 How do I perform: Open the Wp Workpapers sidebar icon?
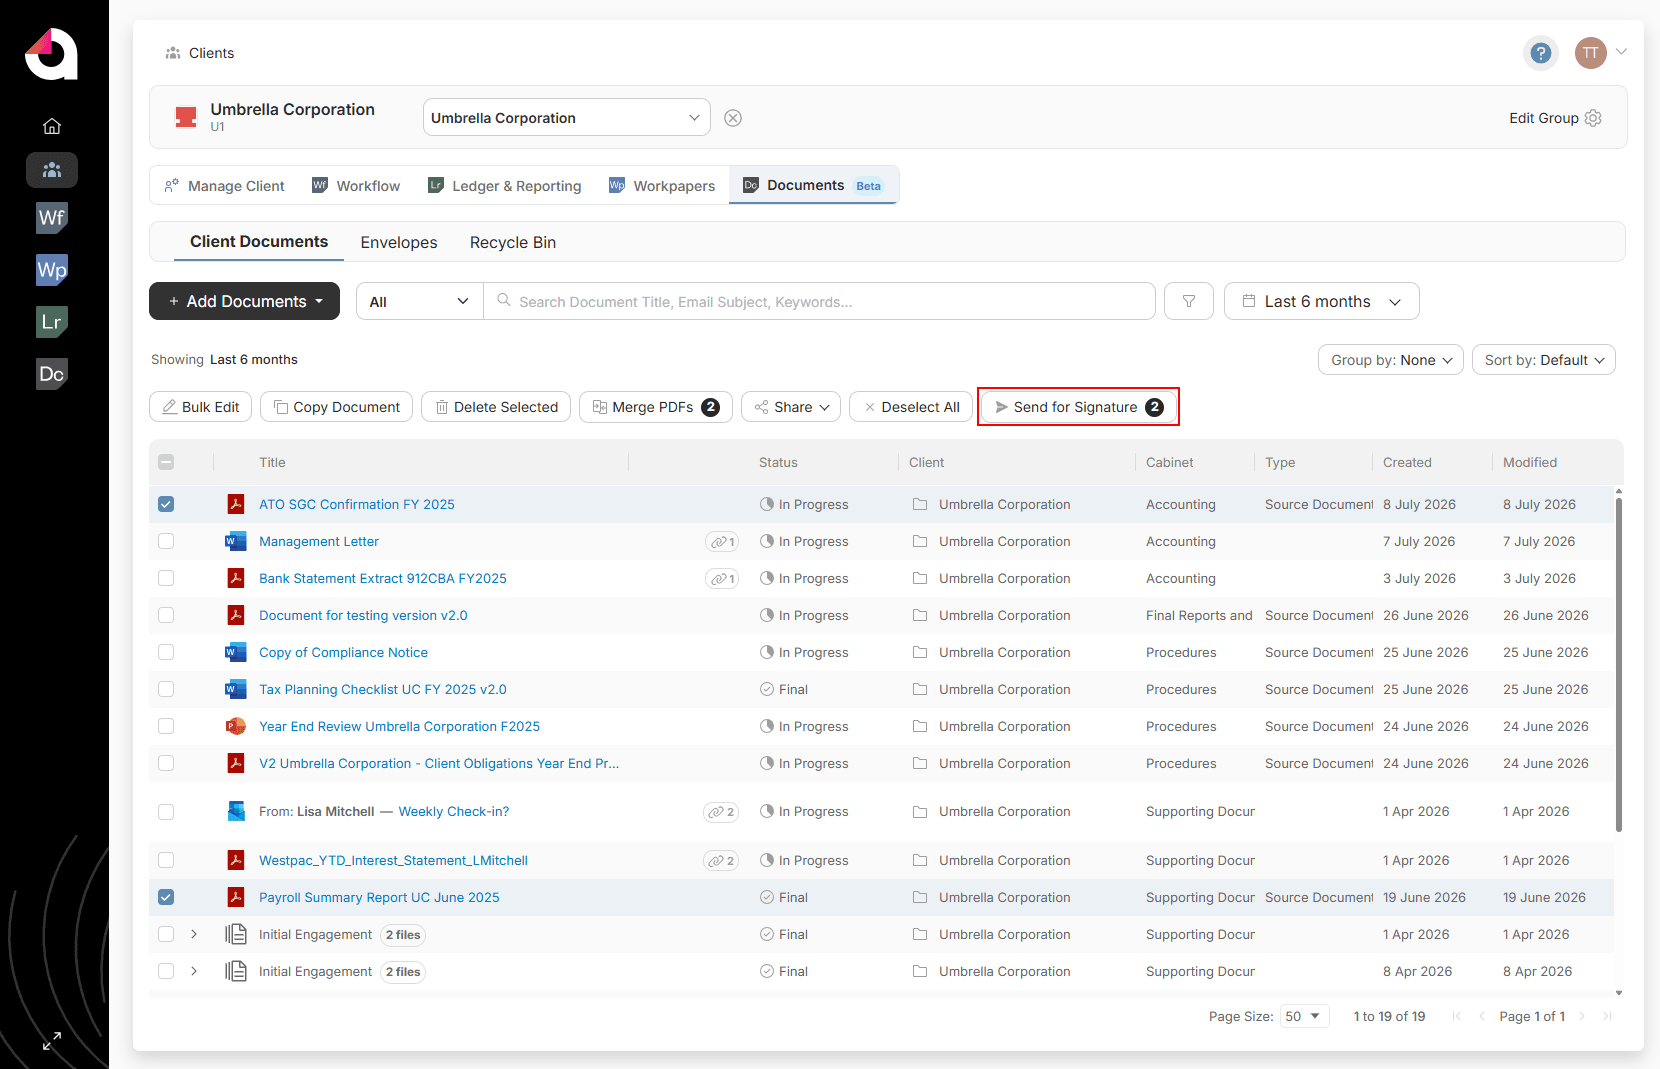[52, 270]
